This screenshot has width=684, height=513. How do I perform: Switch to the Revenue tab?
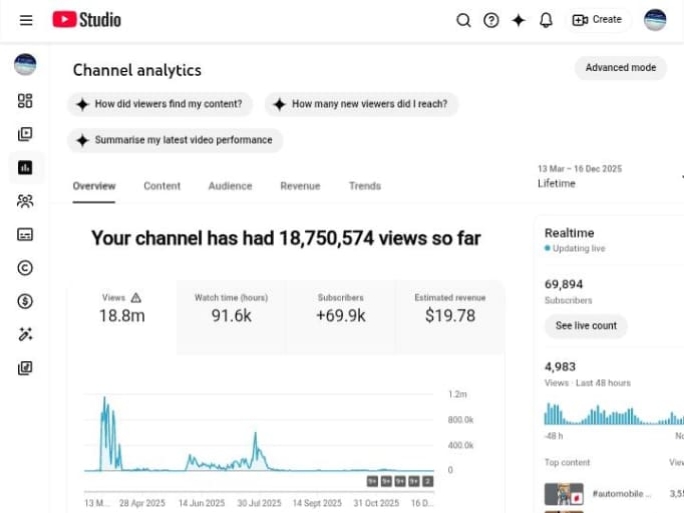[x=300, y=186]
